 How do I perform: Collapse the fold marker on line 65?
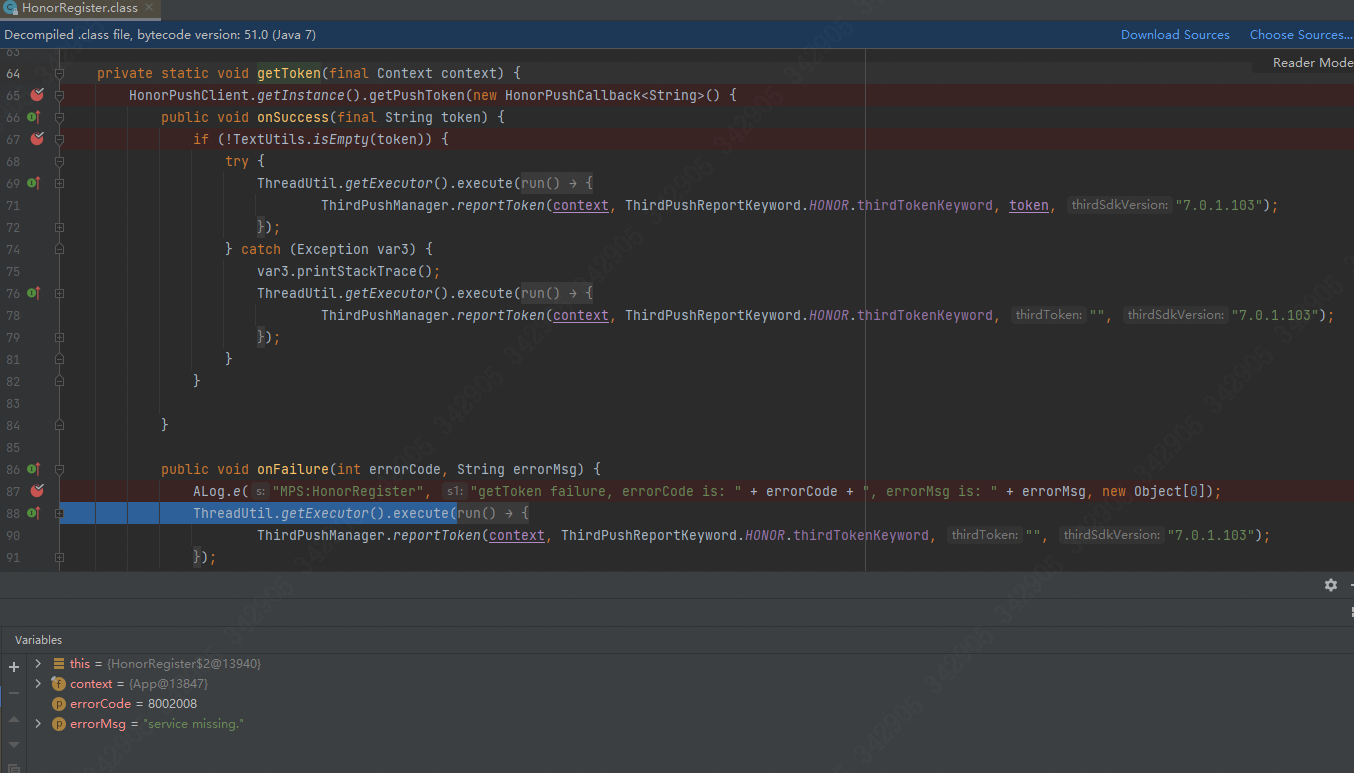(60, 95)
